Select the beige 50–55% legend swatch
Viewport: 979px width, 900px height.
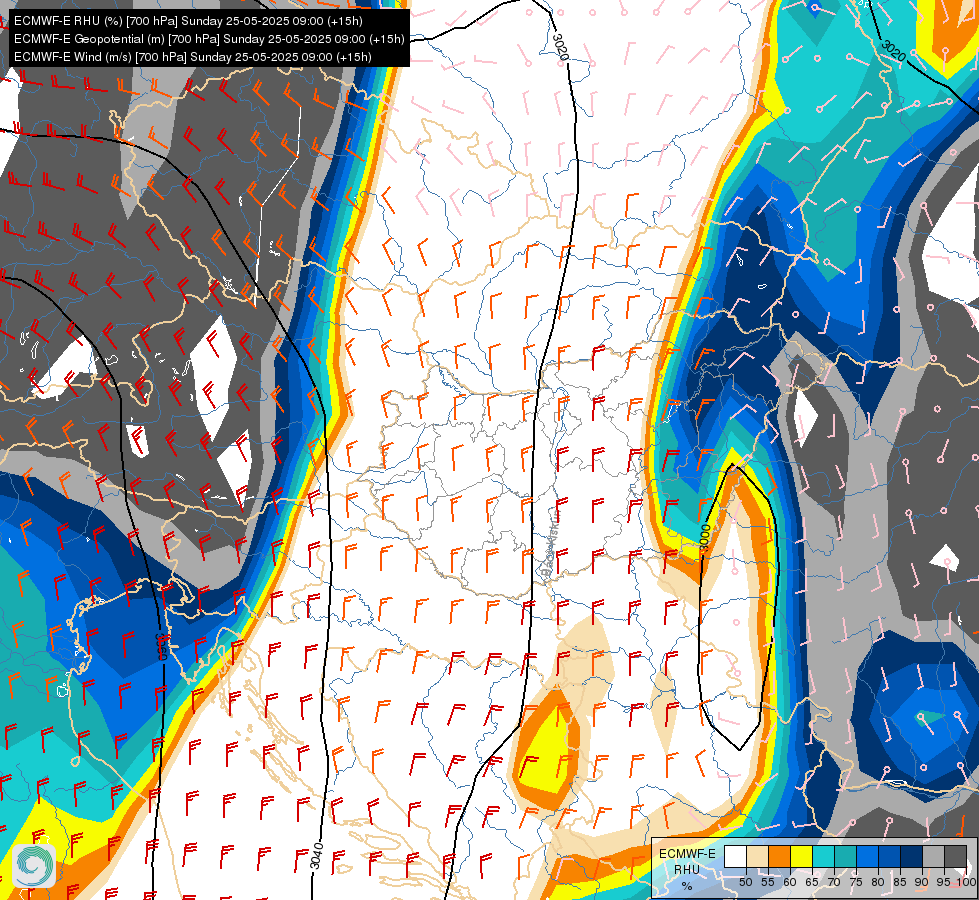click(x=757, y=856)
